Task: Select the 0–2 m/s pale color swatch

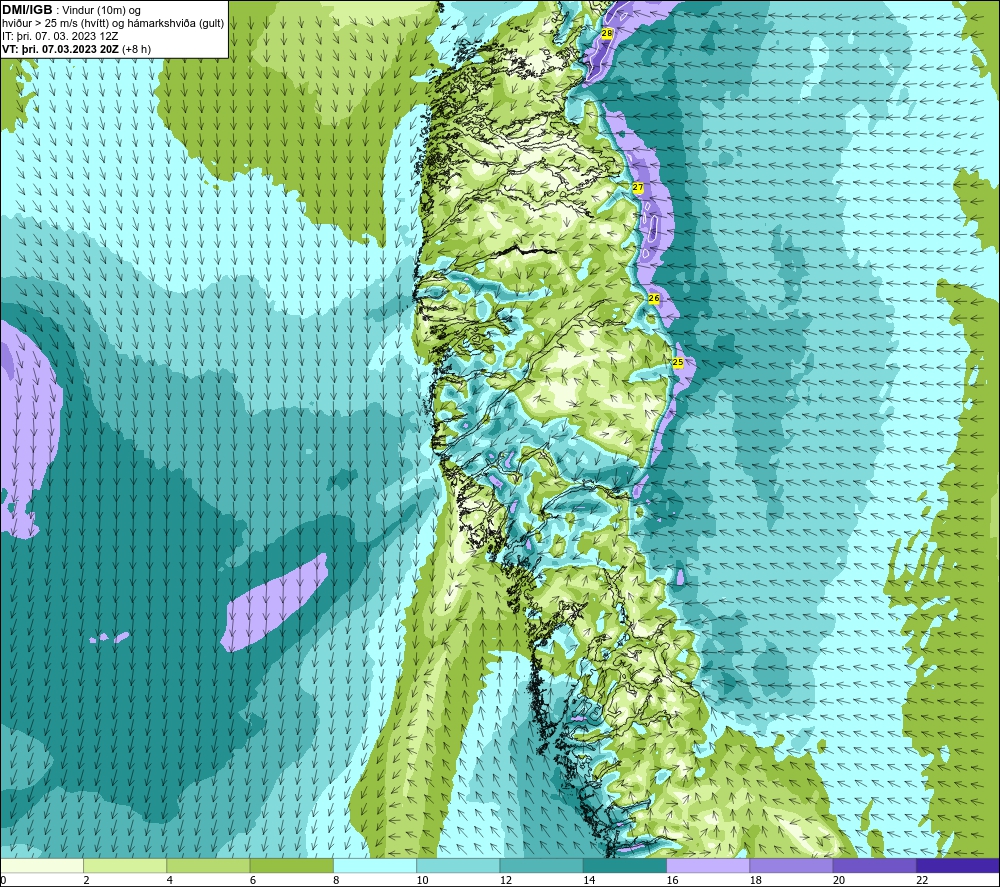Action: pyautogui.click(x=42, y=865)
